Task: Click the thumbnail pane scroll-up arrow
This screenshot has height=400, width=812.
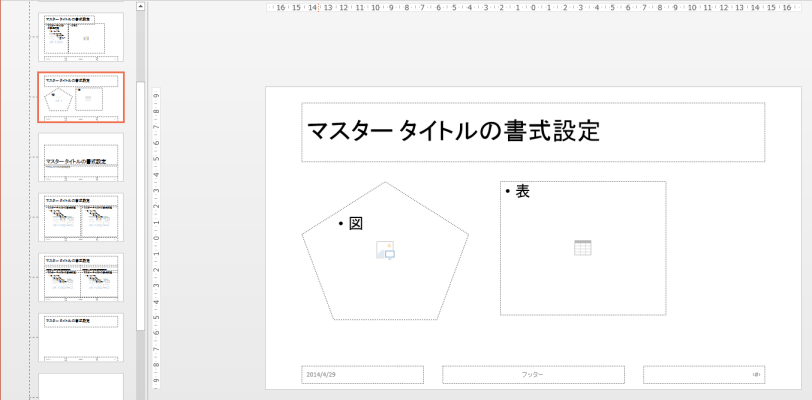Action: click(x=140, y=7)
